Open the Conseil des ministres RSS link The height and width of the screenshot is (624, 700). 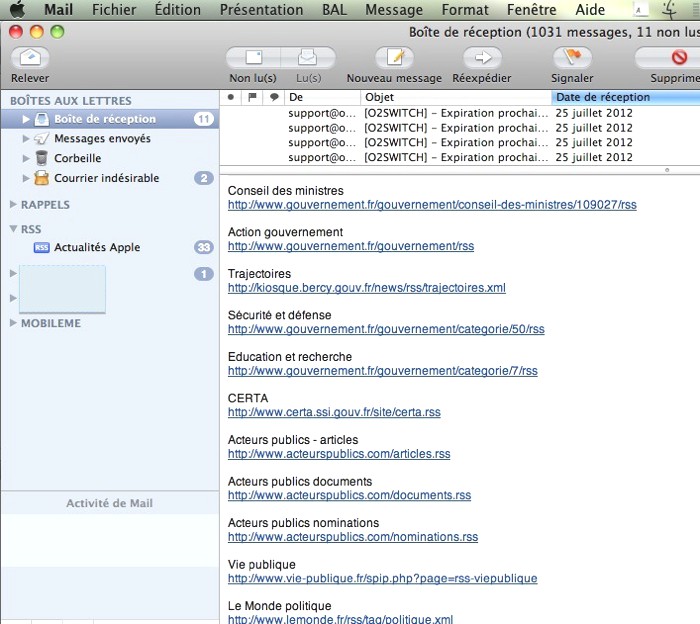[x=432, y=205]
